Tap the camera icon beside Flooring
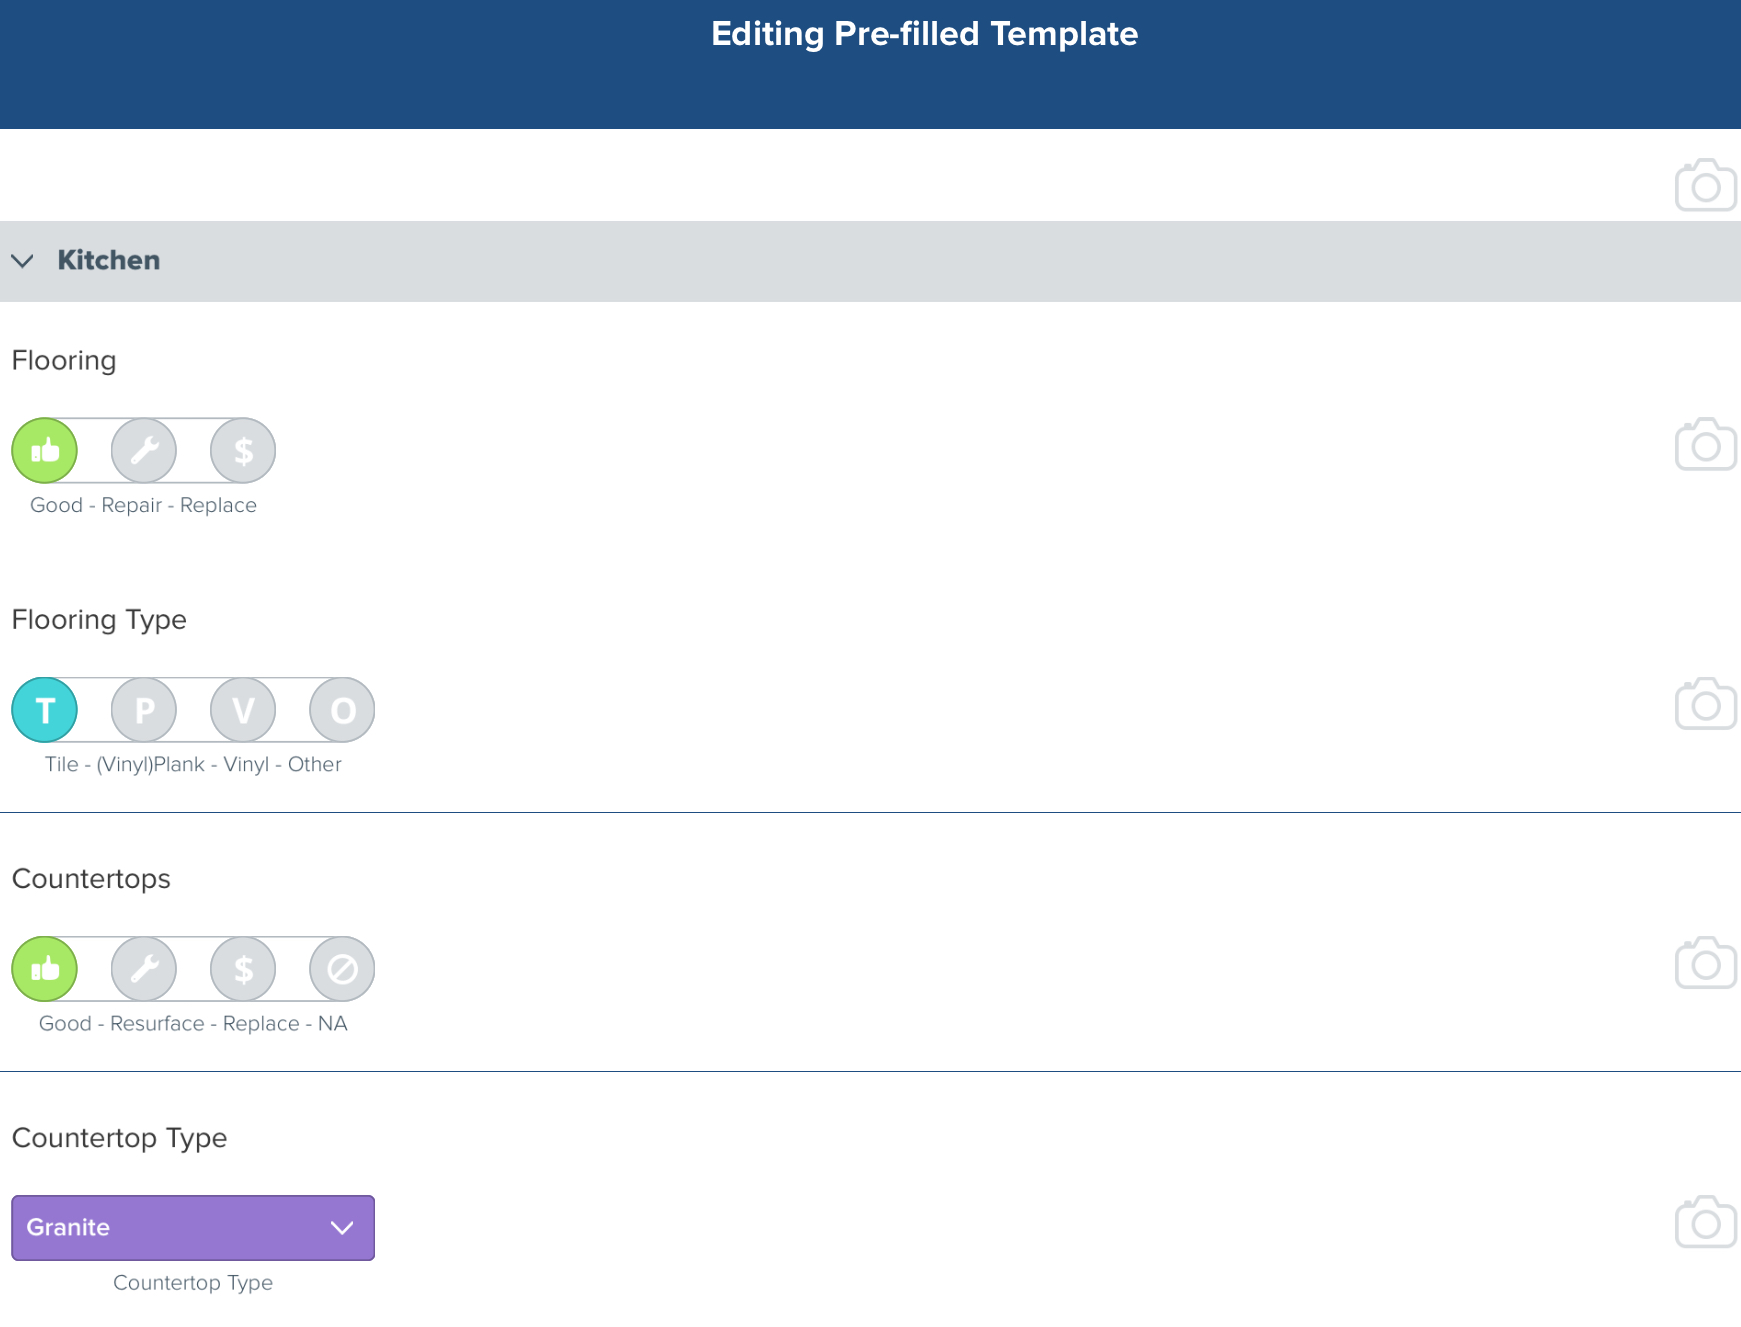This screenshot has height=1327, width=1741. click(1705, 444)
